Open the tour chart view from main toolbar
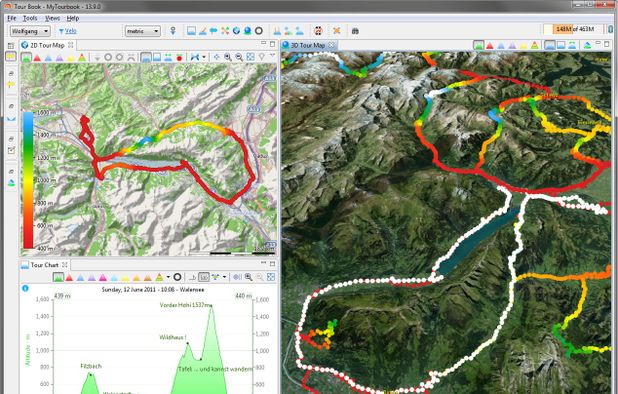 coord(192,31)
